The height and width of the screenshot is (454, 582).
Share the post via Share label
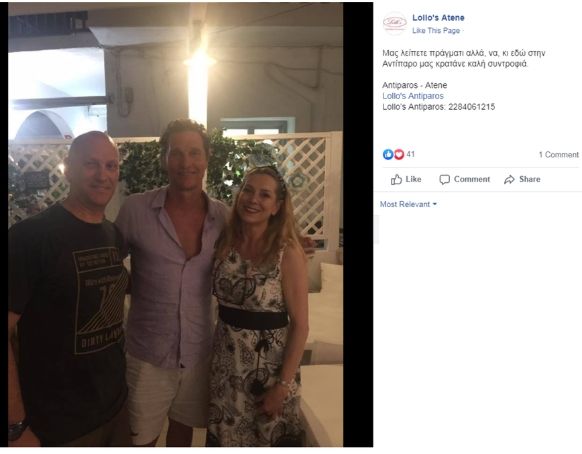pos(529,179)
